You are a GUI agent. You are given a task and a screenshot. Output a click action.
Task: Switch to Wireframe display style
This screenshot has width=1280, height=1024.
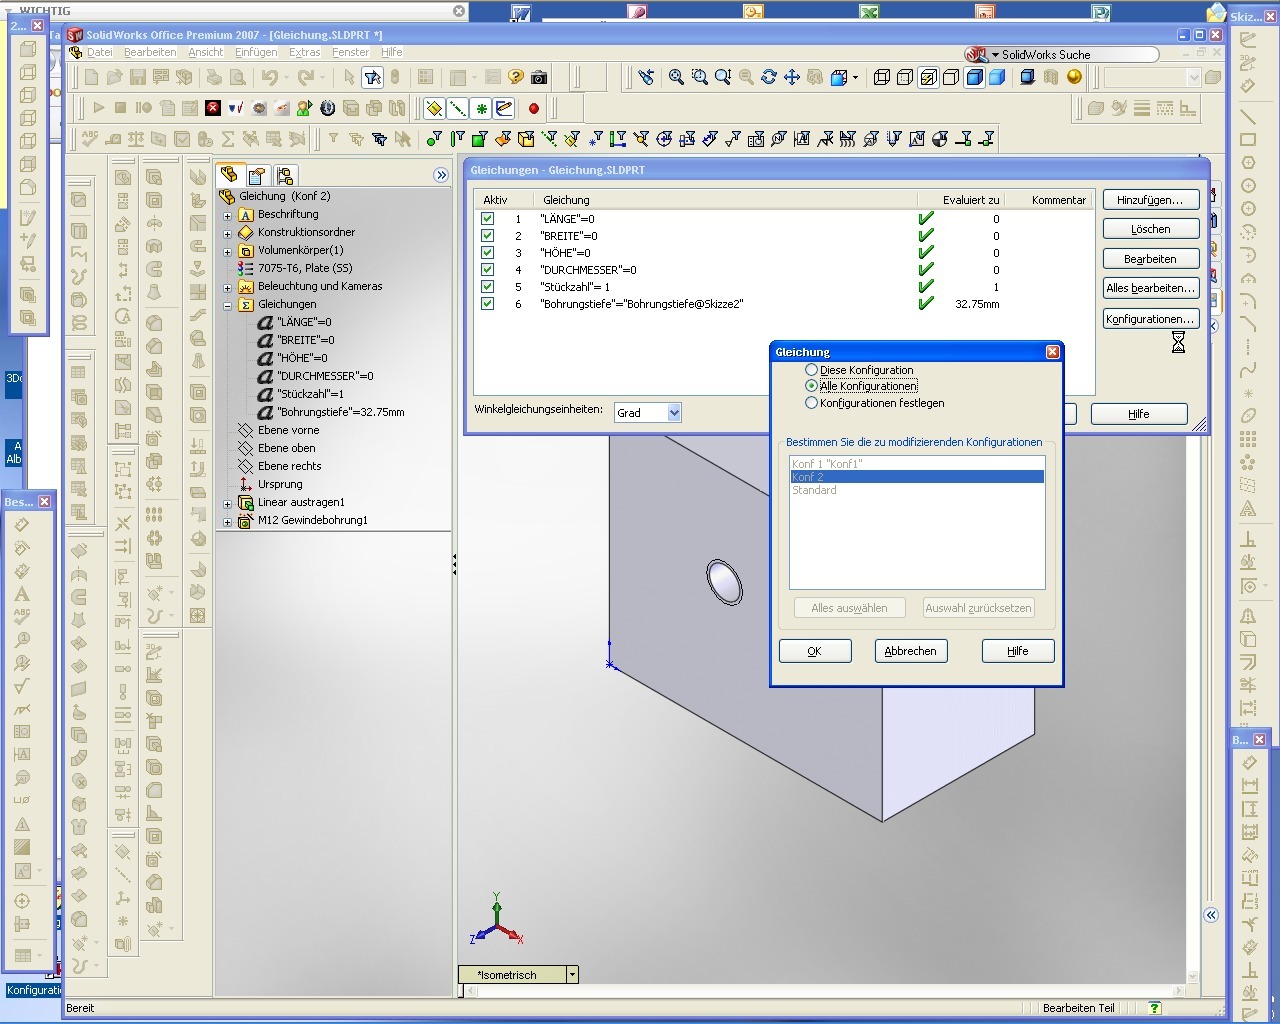[x=882, y=77]
